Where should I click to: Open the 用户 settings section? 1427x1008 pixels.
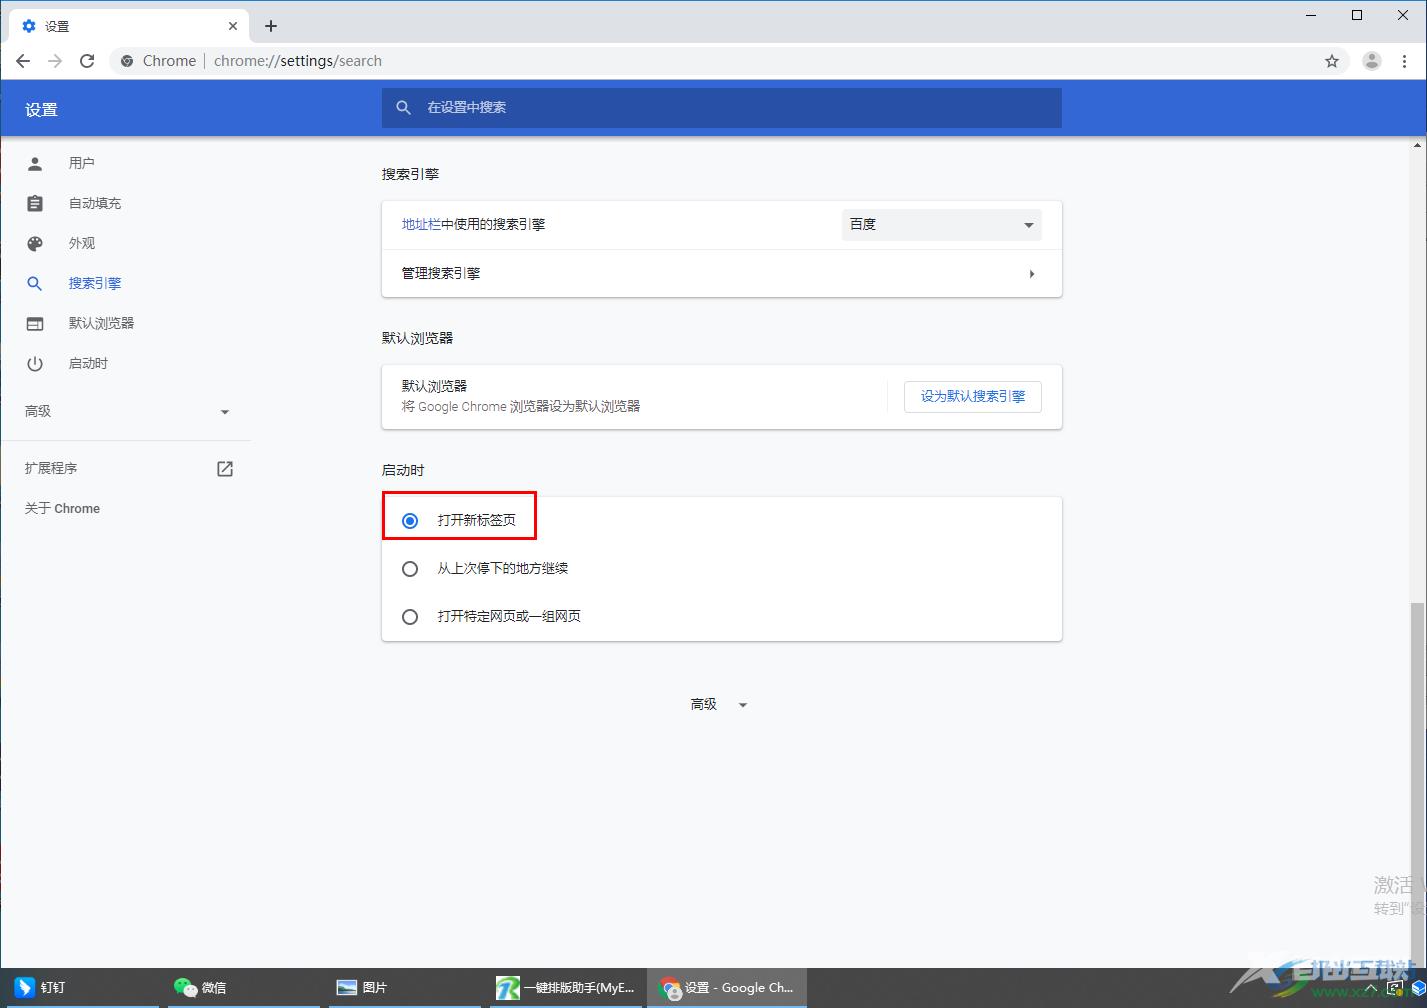click(82, 163)
